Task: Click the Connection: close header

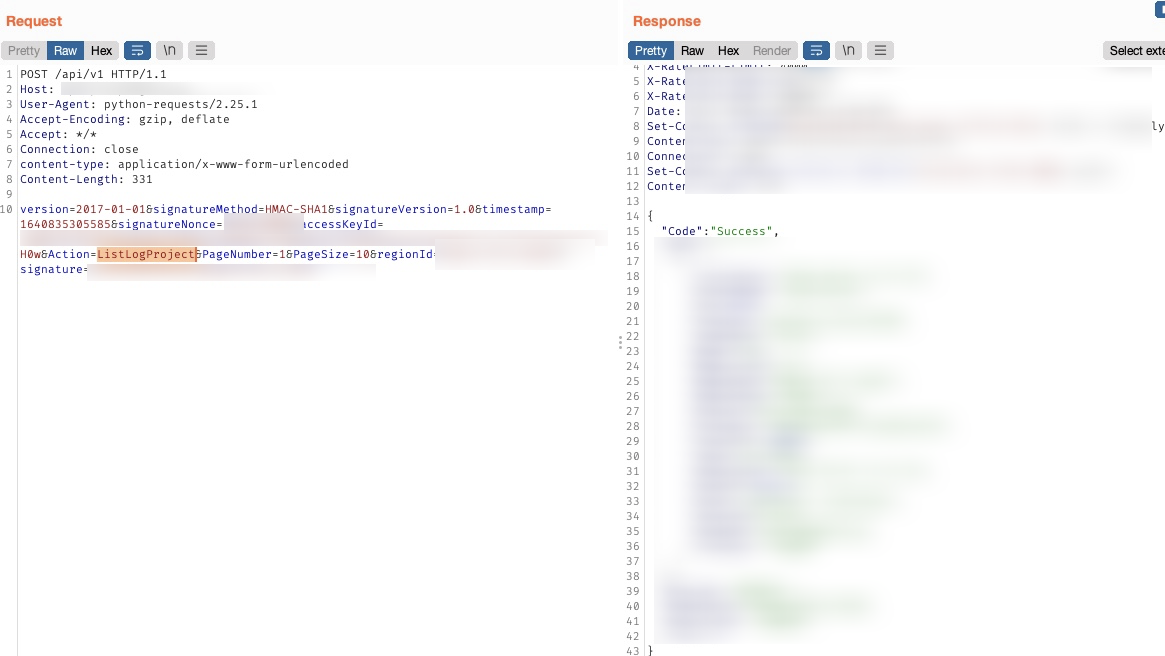Action: (x=79, y=149)
